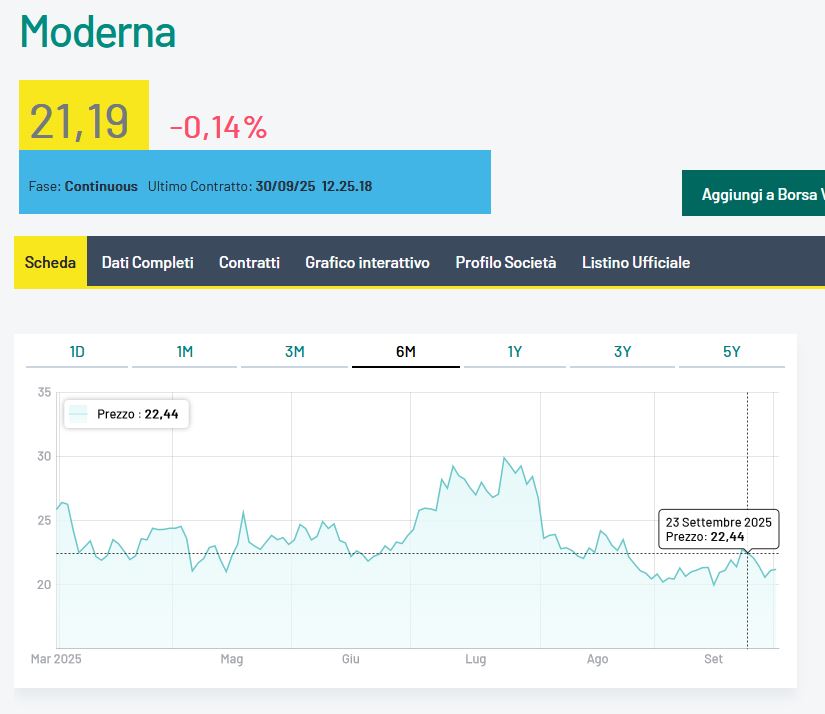
Task: Display the 5Y chart period
Action: (x=731, y=351)
